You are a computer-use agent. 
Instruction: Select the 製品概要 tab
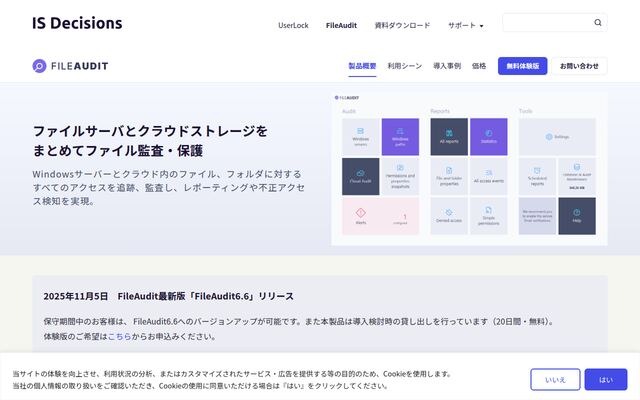pyautogui.click(x=362, y=66)
